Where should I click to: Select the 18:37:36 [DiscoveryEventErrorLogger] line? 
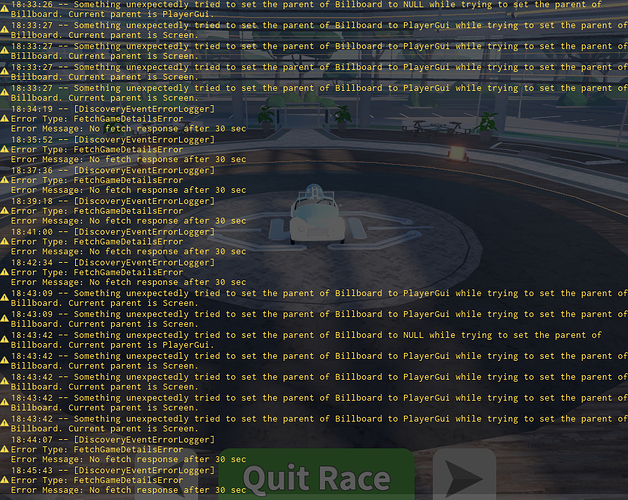point(113,171)
